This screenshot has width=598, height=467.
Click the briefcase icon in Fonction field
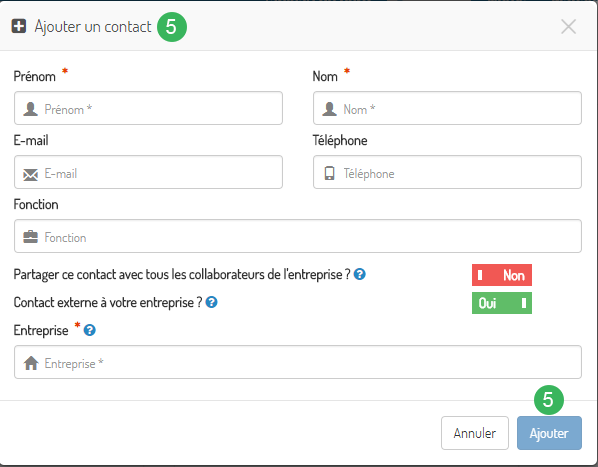[31, 237]
